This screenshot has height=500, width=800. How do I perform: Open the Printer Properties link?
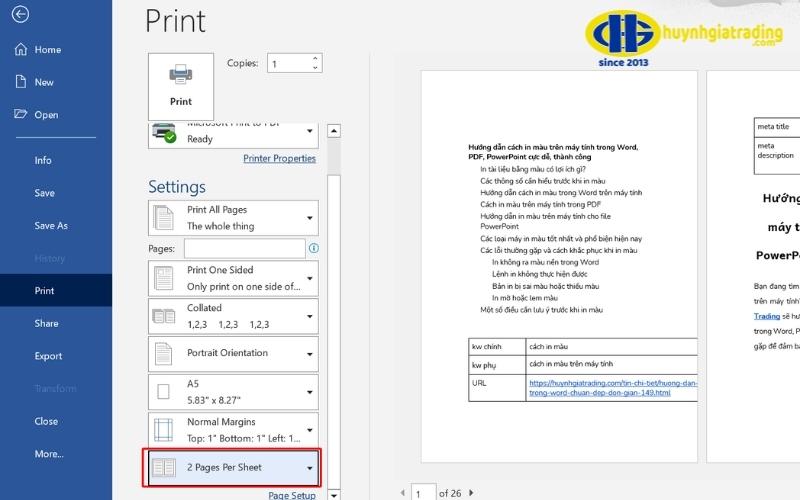pyautogui.click(x=279, y=158)
